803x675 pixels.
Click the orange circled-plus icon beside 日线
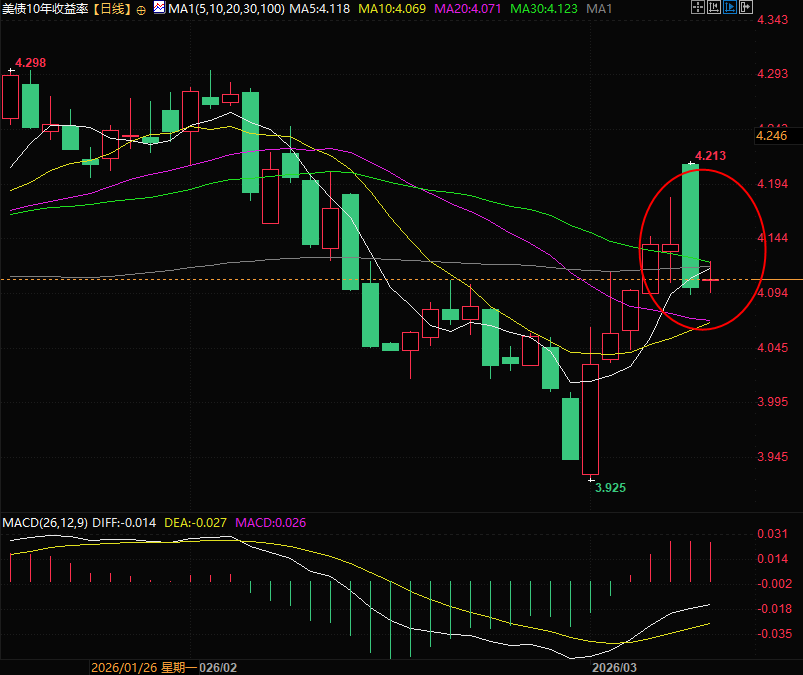[141, 10]
